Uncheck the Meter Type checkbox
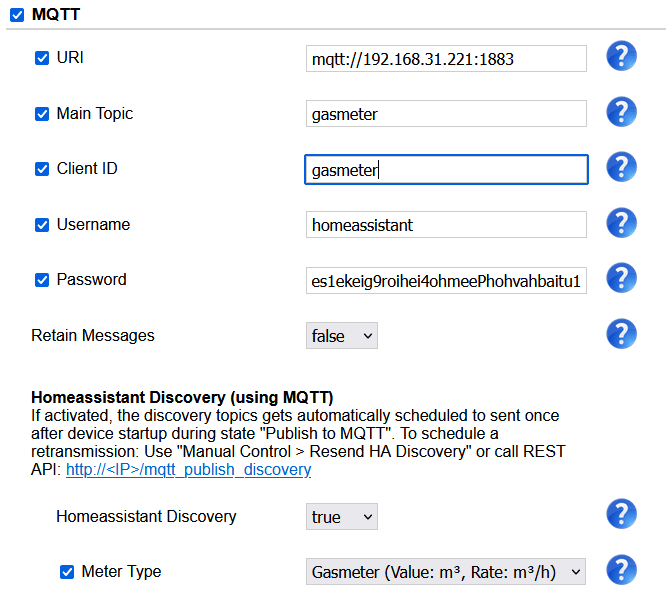This screenshot has height=611, width=666. pos(67,572)
